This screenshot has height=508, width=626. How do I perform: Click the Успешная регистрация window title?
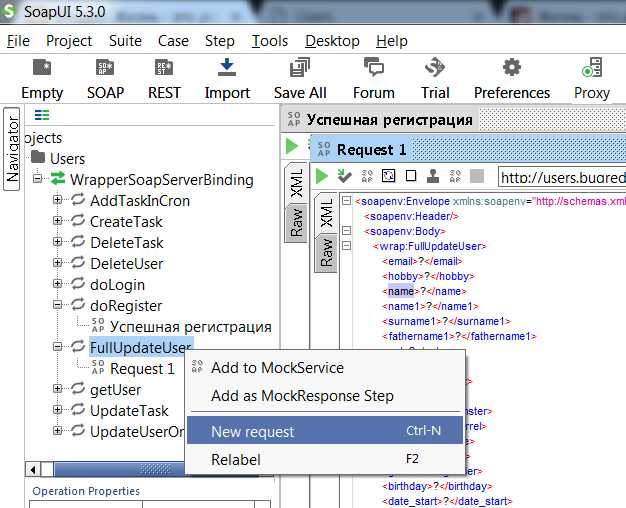click(390, 120)
